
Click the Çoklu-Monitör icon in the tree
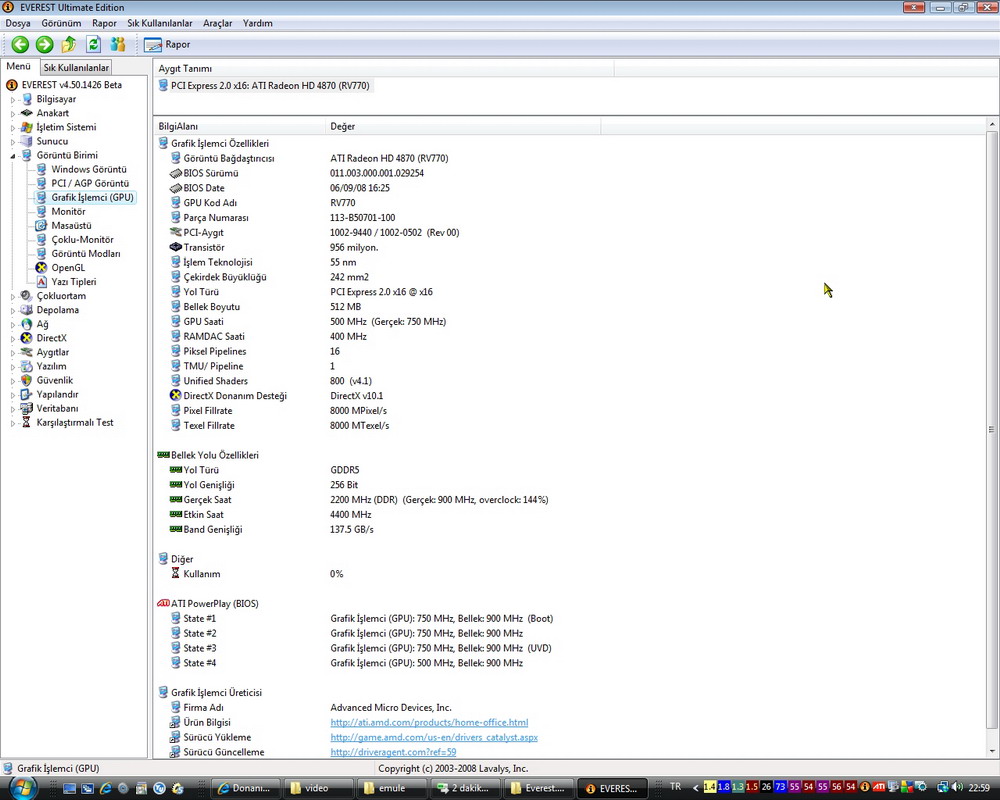pos(41,239)
